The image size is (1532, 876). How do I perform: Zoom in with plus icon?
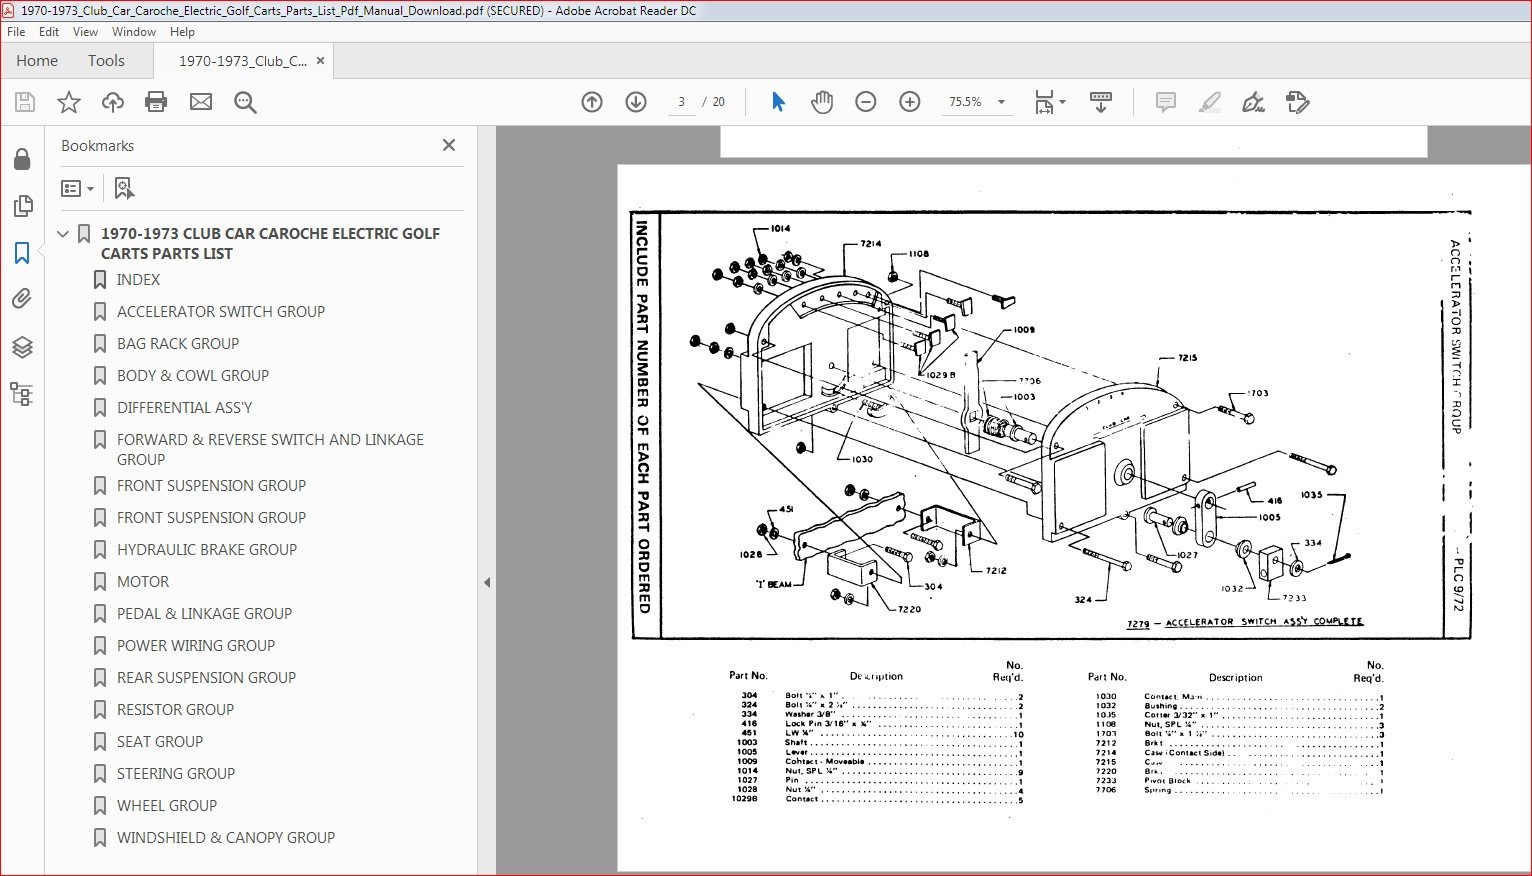pyautogui.click(x=910, y=102)
